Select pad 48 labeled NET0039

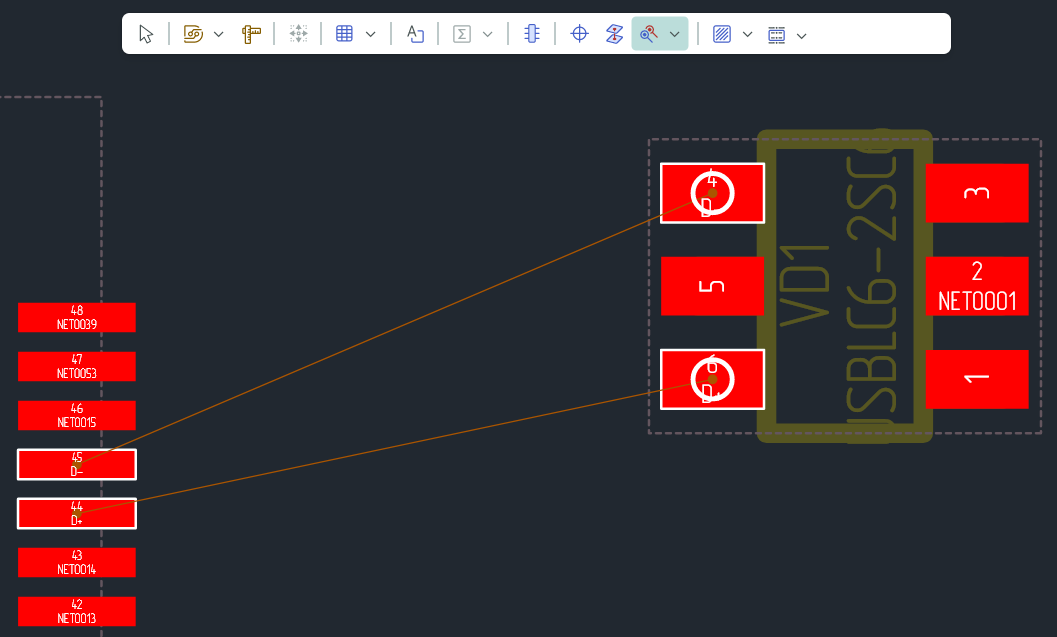point(77,317)
